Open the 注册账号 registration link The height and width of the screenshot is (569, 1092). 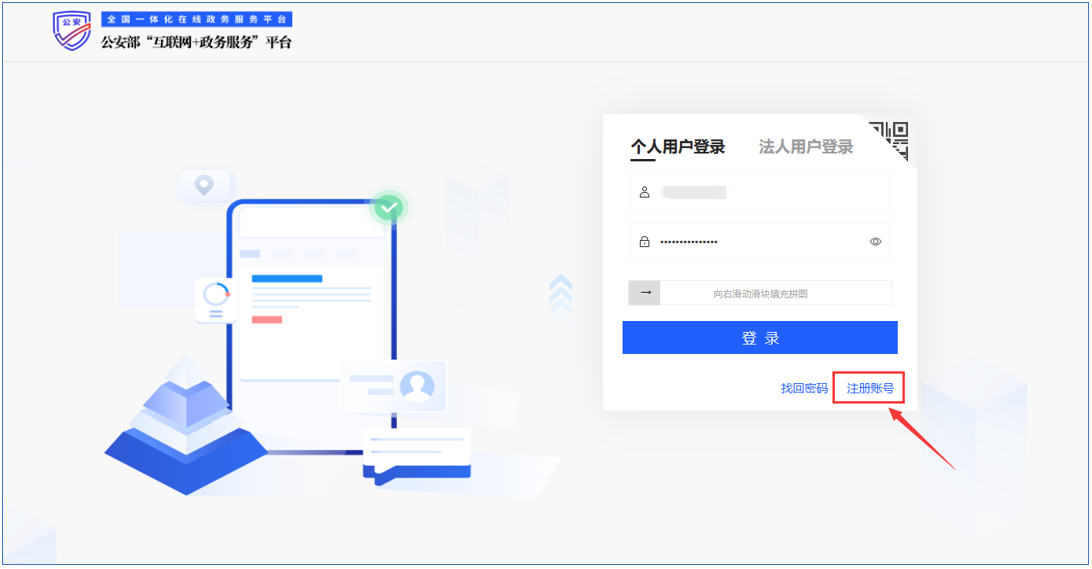869,388
